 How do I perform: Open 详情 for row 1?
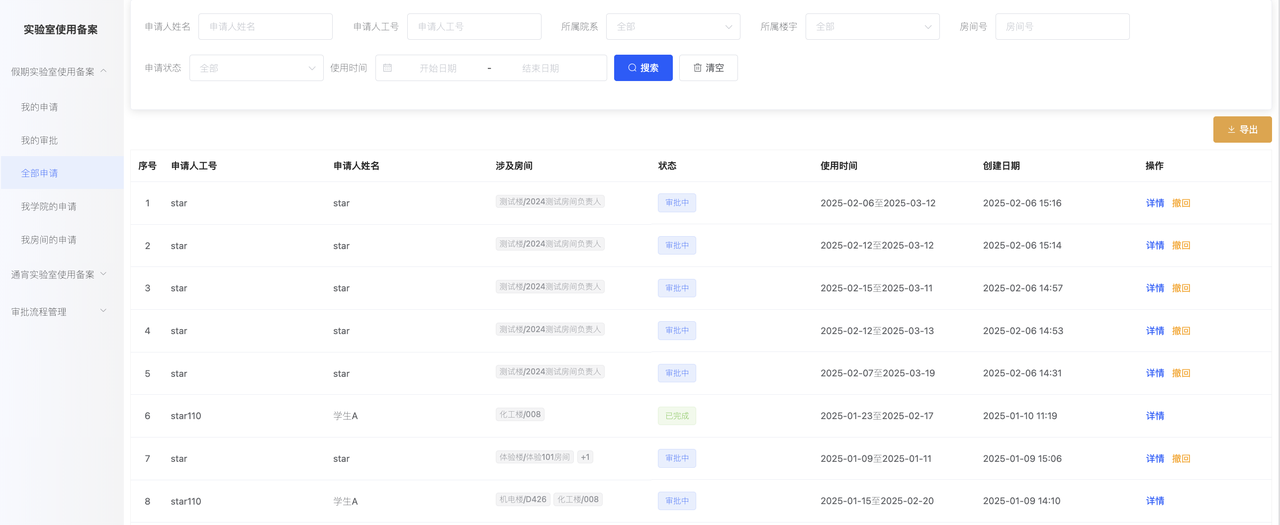coord(1155,203)
